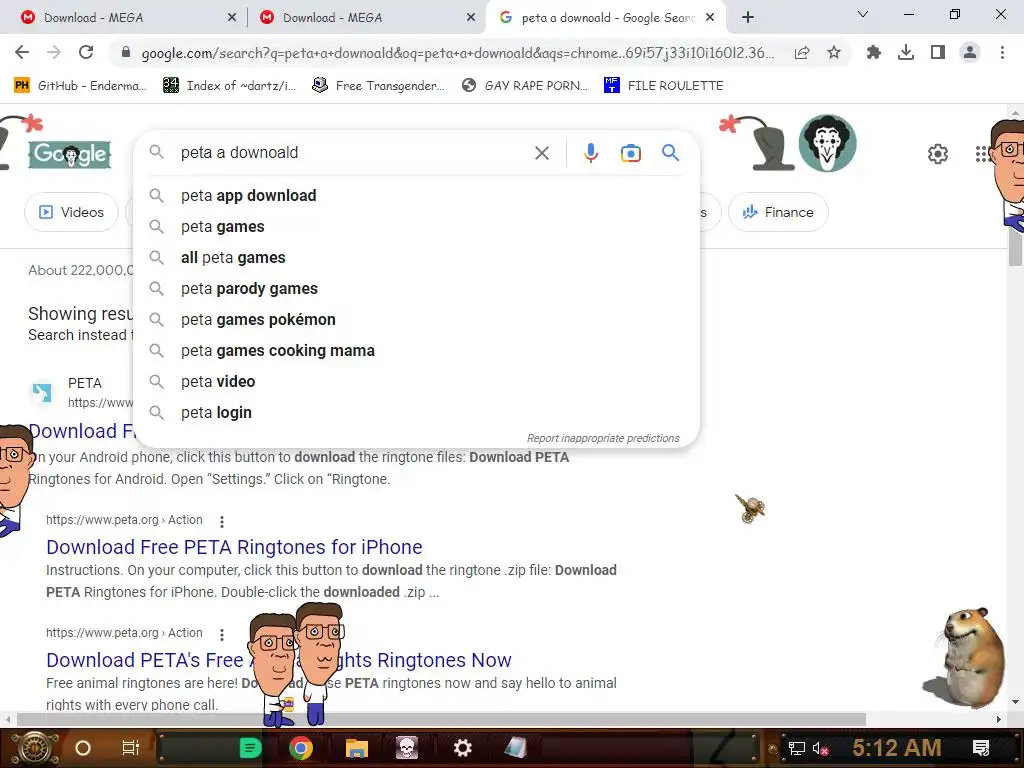Select suggestion peta video
Viewport: 1024px width, 768px height.
[x=416, y=381]
